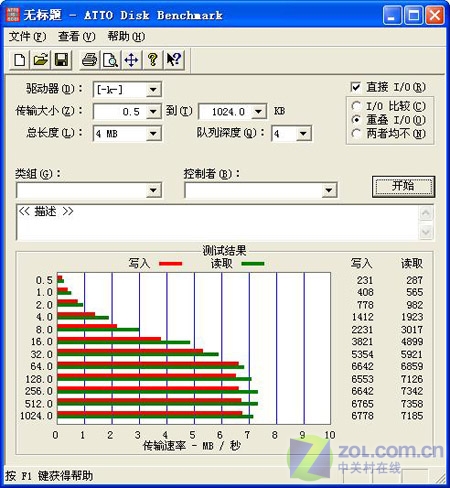Click the 测试结果 group title
Screen dimensions: 450x488
pos(224,250)
